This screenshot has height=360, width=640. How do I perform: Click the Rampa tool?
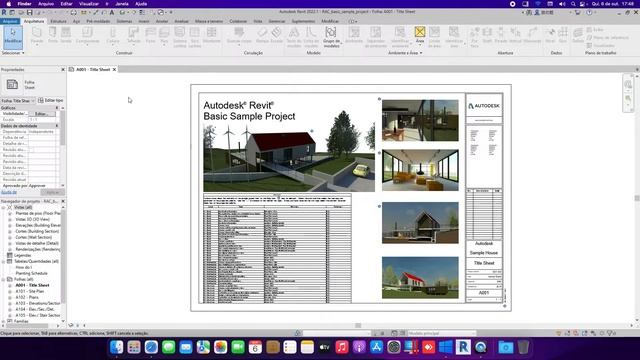coord(262,35)
